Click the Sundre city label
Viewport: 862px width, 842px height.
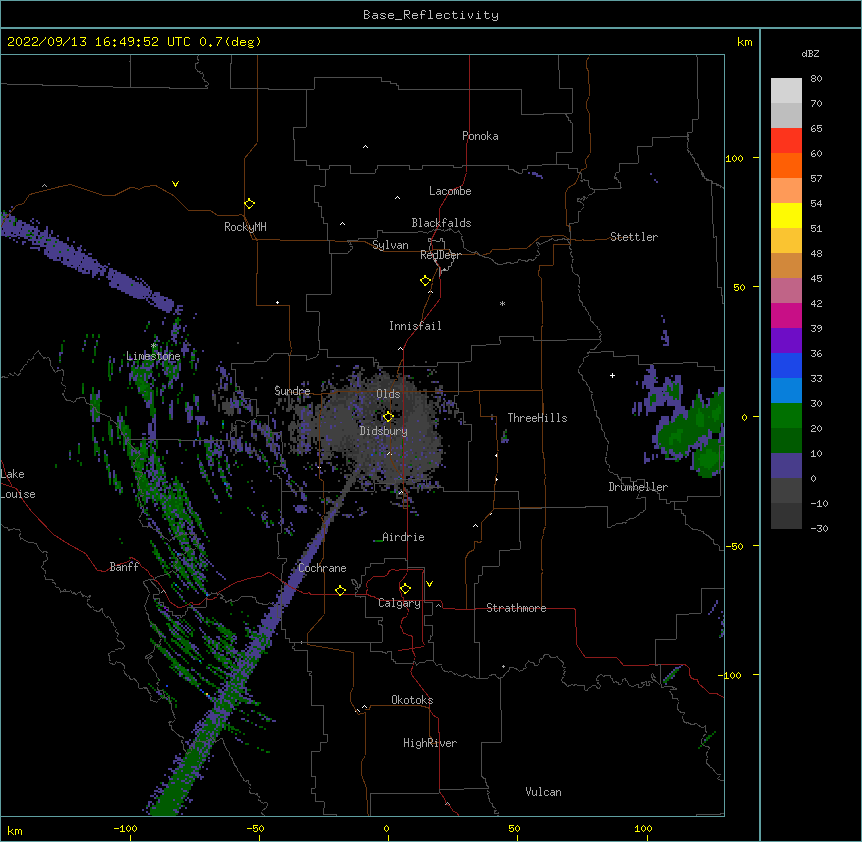[292, 391]
